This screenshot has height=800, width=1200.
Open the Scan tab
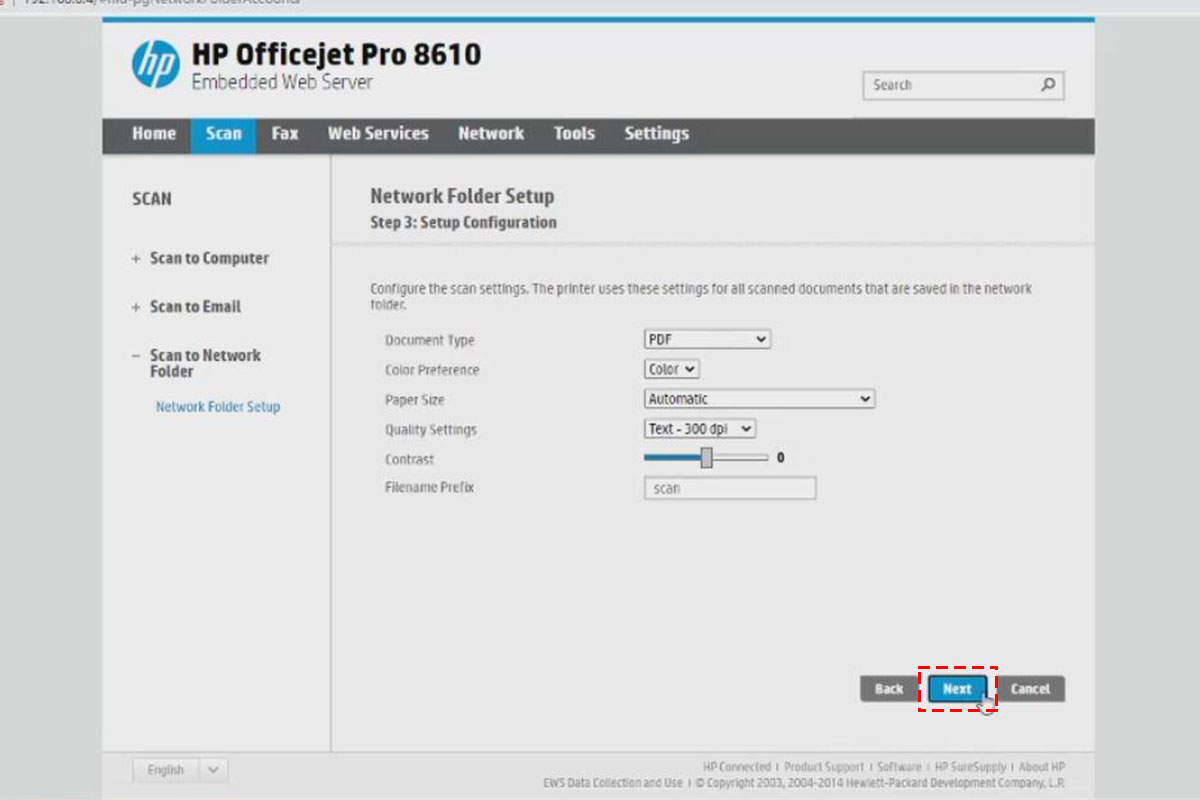pyautogui.click(x=223, y=135)
